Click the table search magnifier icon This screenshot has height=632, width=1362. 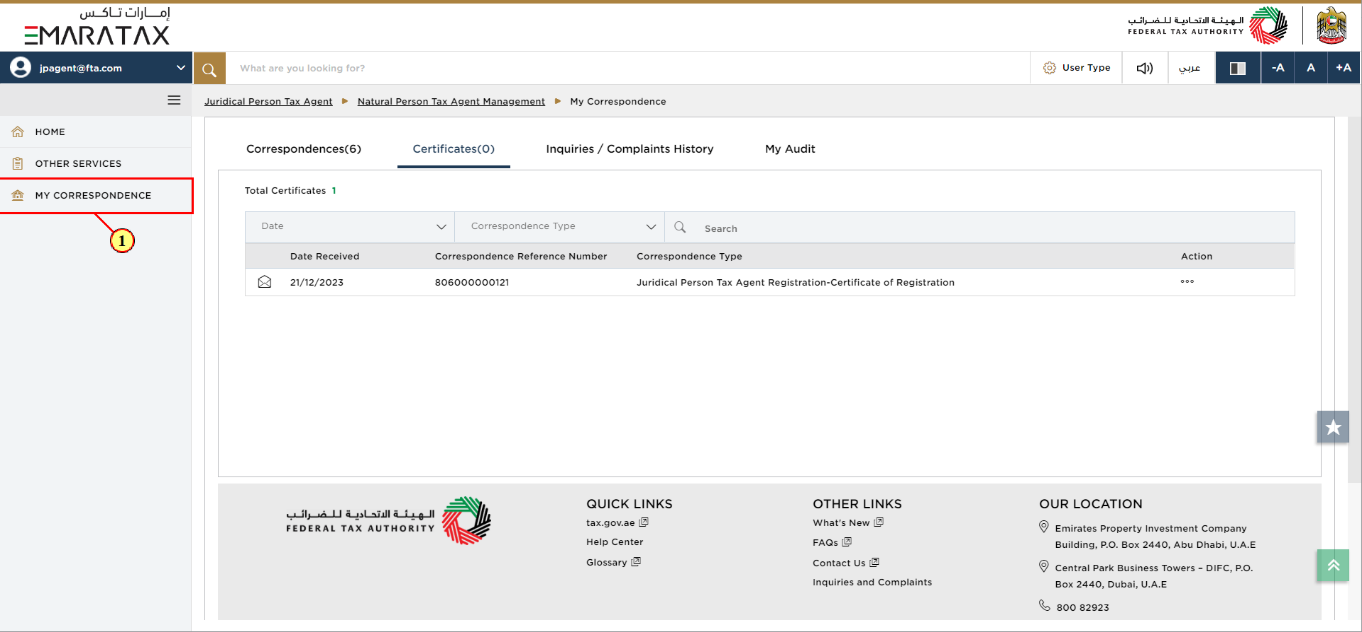point(680,227)
